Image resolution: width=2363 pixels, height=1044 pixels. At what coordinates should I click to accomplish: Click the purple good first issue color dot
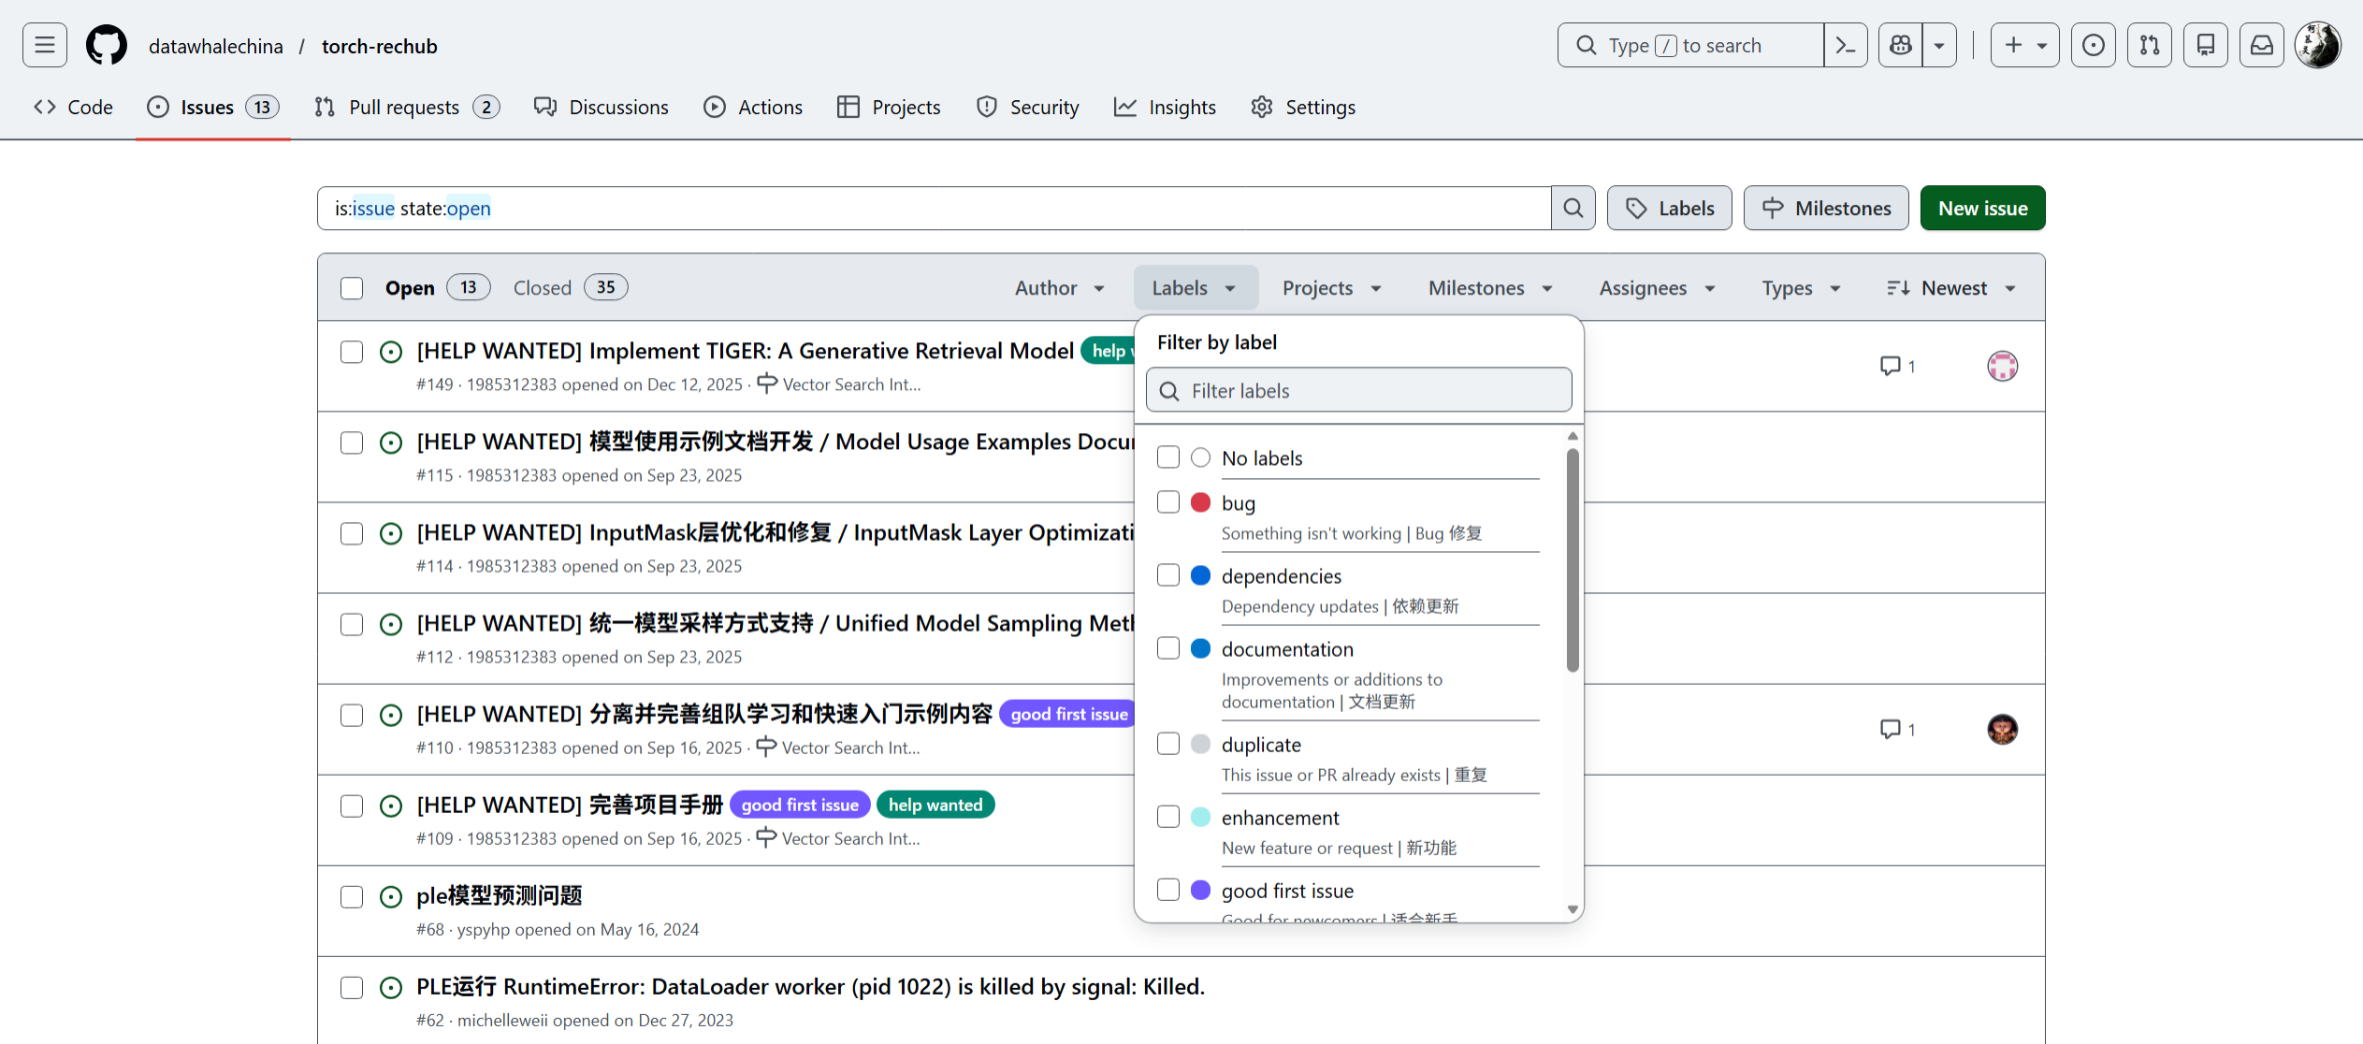(x=1201, y=890)
